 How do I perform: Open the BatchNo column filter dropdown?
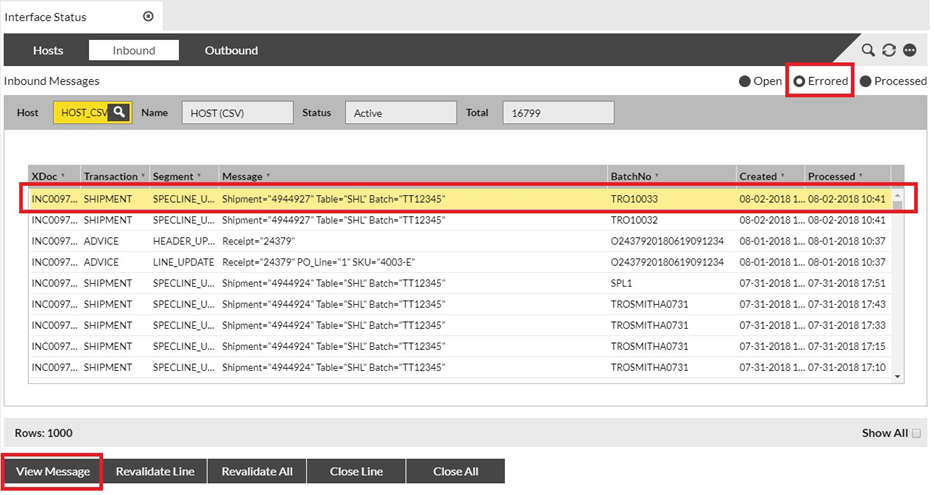pos(656,176)
